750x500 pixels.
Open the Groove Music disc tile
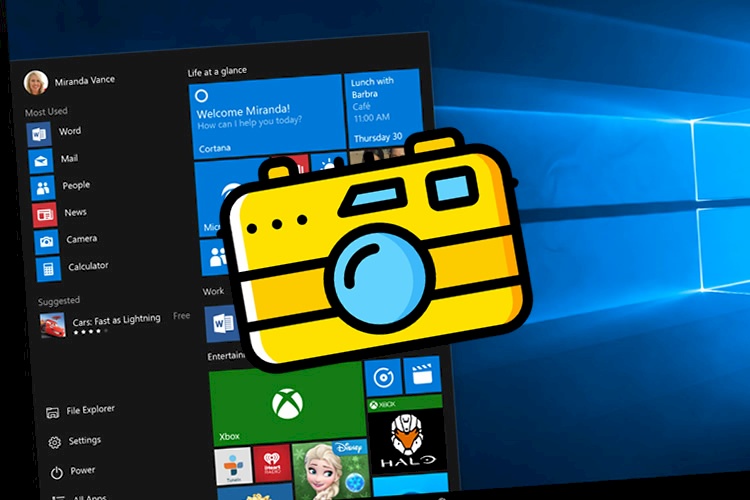coord(383,378)
